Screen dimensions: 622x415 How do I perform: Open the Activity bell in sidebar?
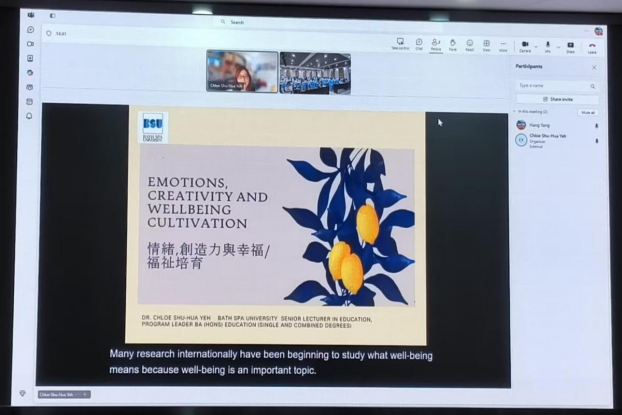pyautogui.click(x=29, y=116)
